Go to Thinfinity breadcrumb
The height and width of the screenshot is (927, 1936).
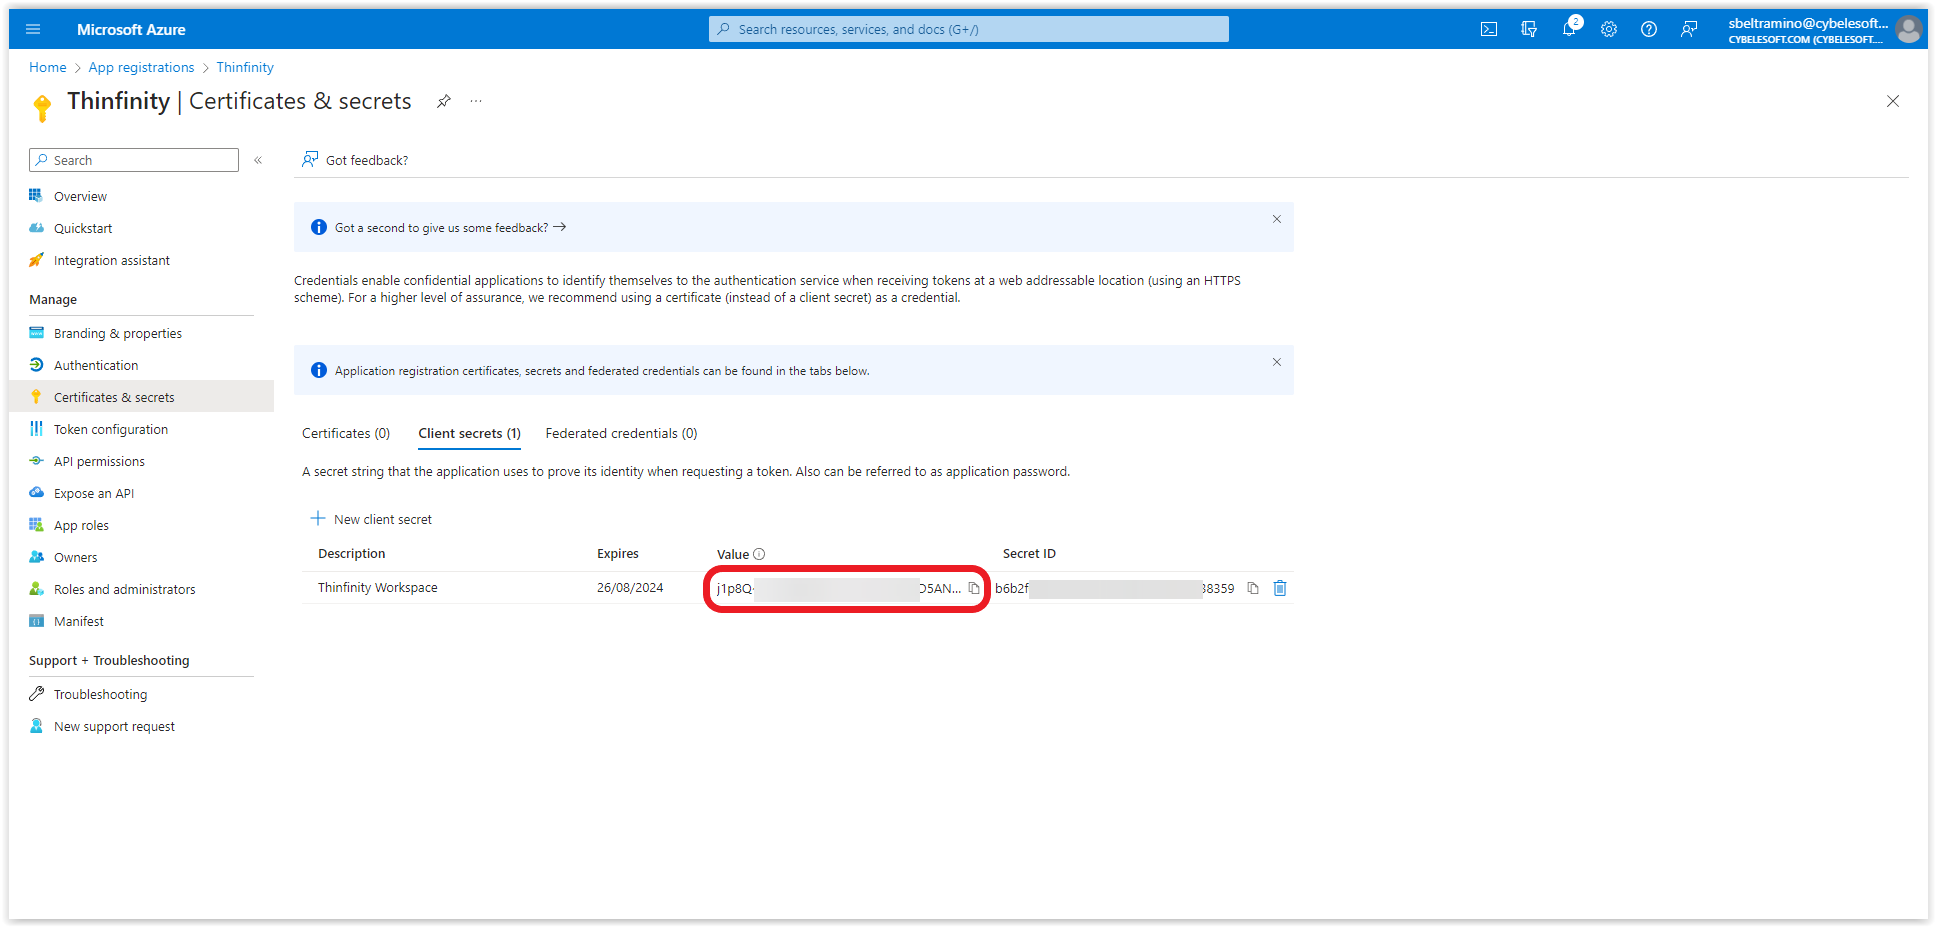[x=245, y=67]
